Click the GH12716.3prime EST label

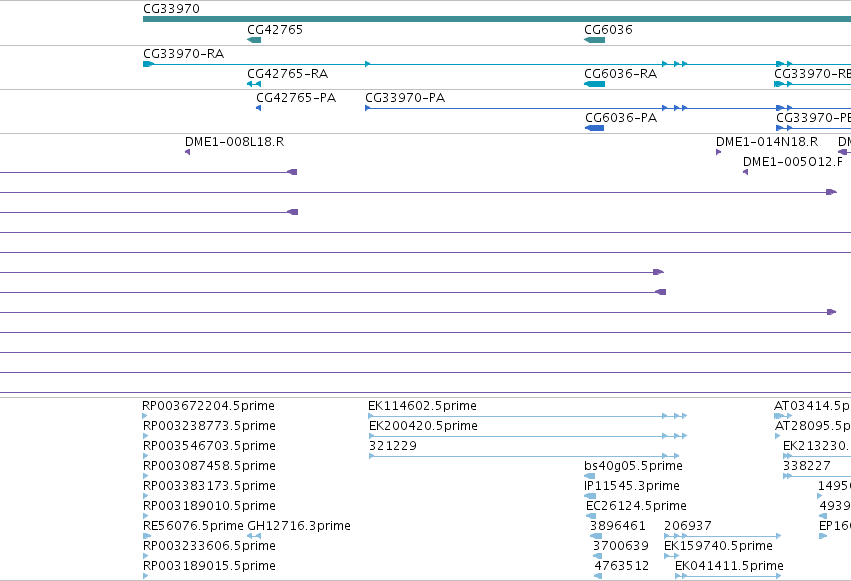[299, 526]
